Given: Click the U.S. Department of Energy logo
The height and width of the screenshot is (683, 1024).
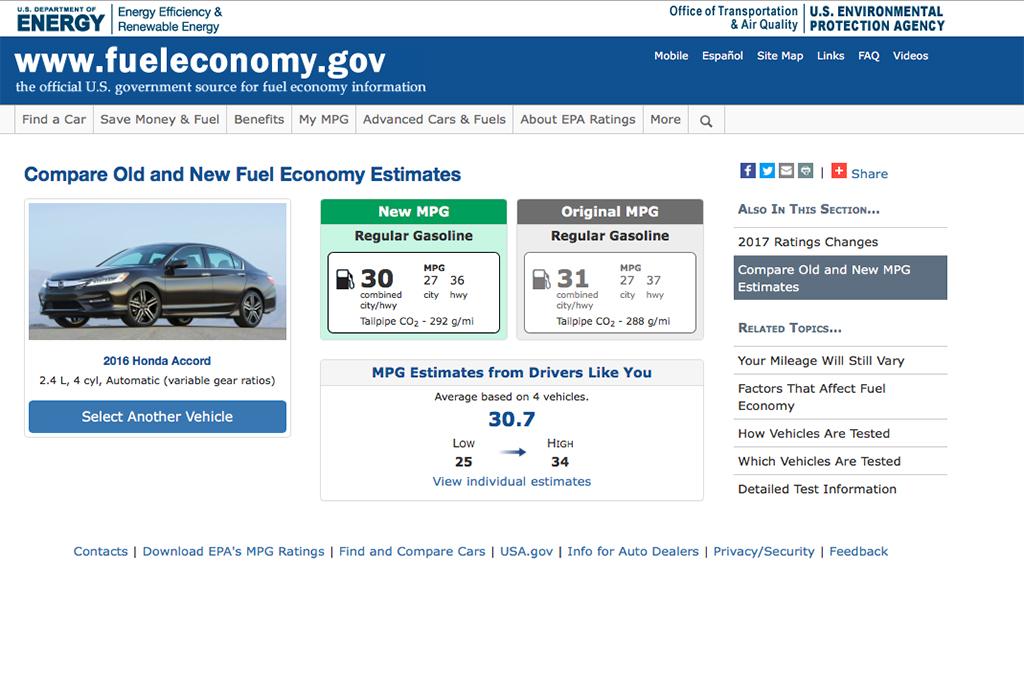Looking at the screenshot, I should tap(60, 19).
